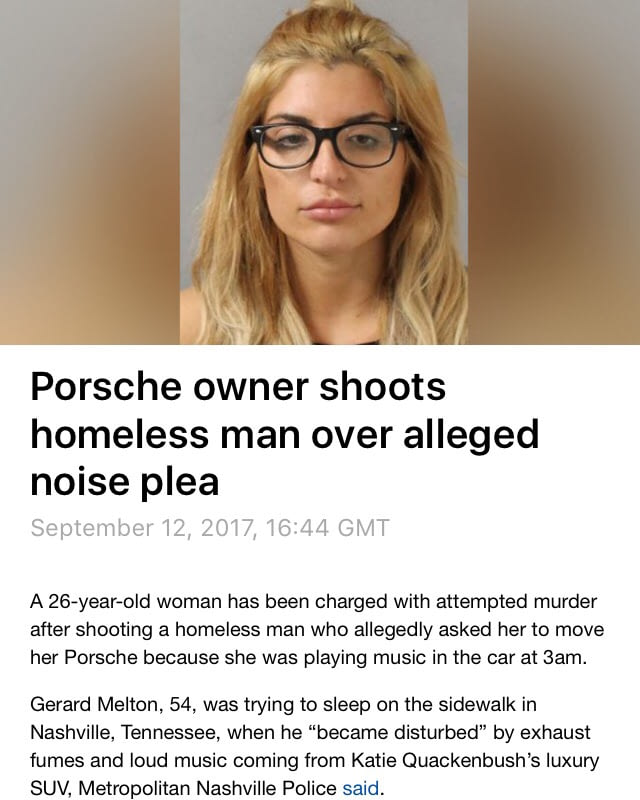Click the "September 12, 2017" date text
640x800 pixels.
click(x=142, y=528)
